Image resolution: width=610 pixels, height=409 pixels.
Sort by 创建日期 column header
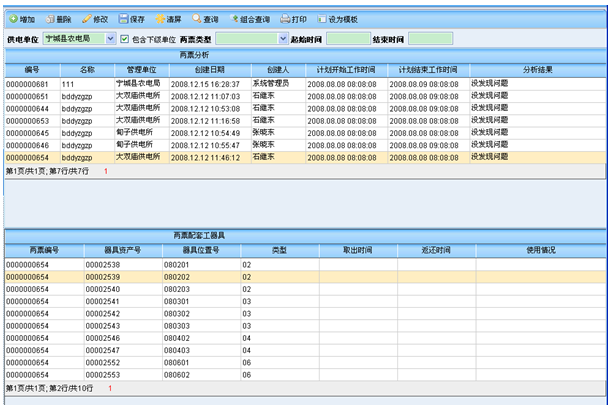210,71
